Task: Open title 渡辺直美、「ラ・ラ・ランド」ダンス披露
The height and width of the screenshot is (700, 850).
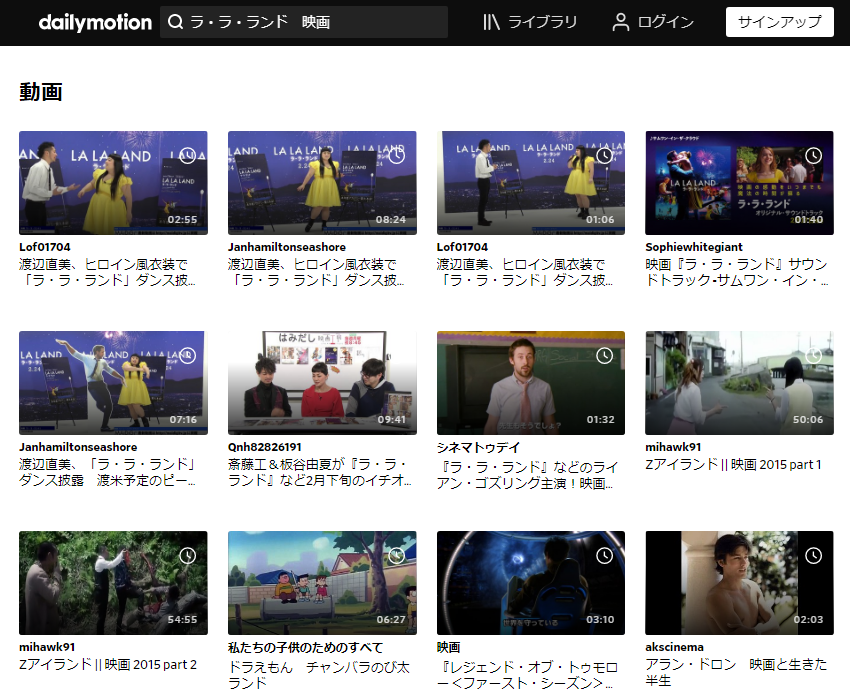Action: tap(107, 472)
